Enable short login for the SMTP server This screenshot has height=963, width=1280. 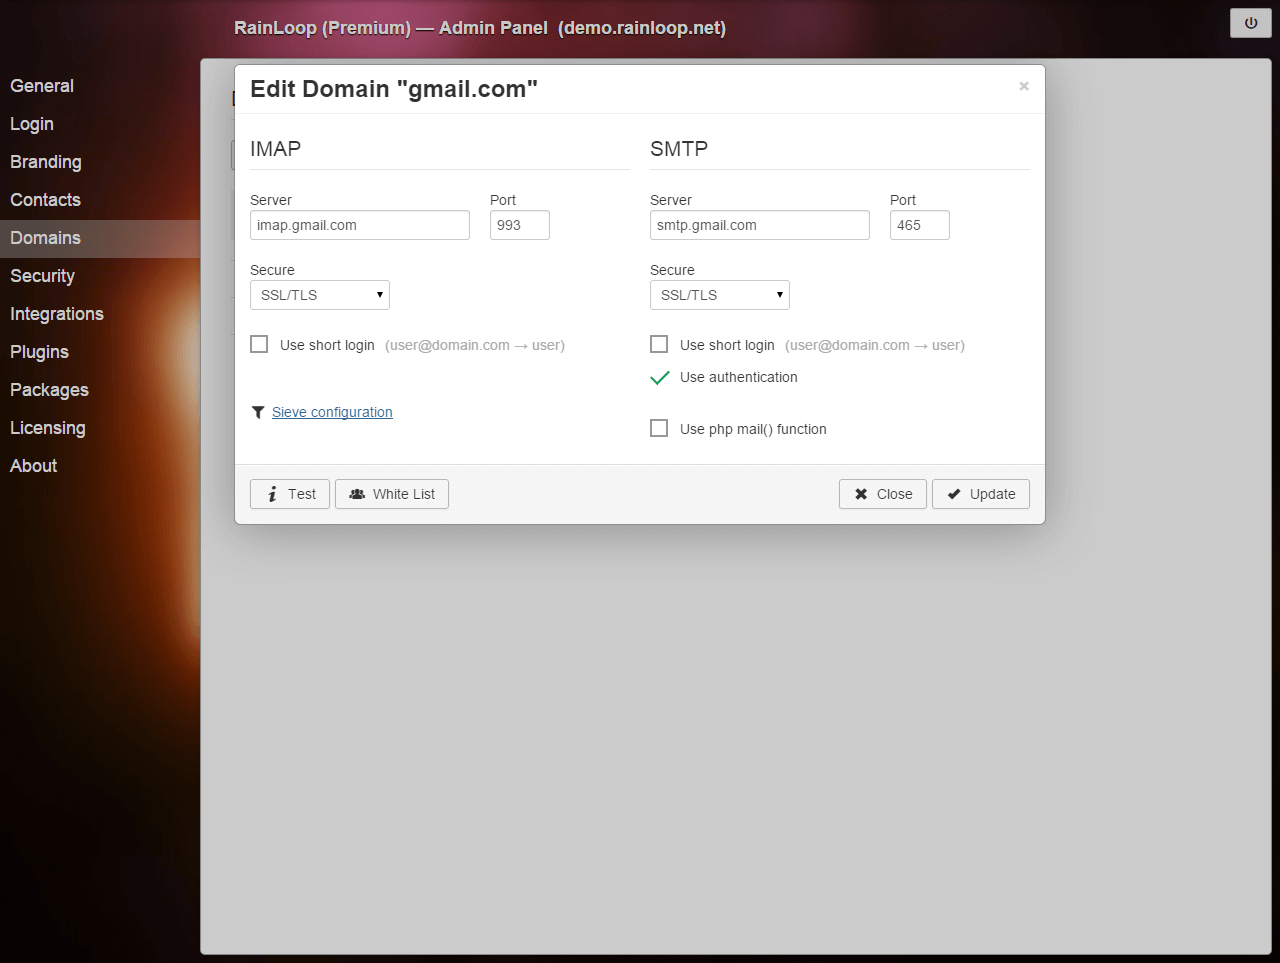tap(659, 344)
